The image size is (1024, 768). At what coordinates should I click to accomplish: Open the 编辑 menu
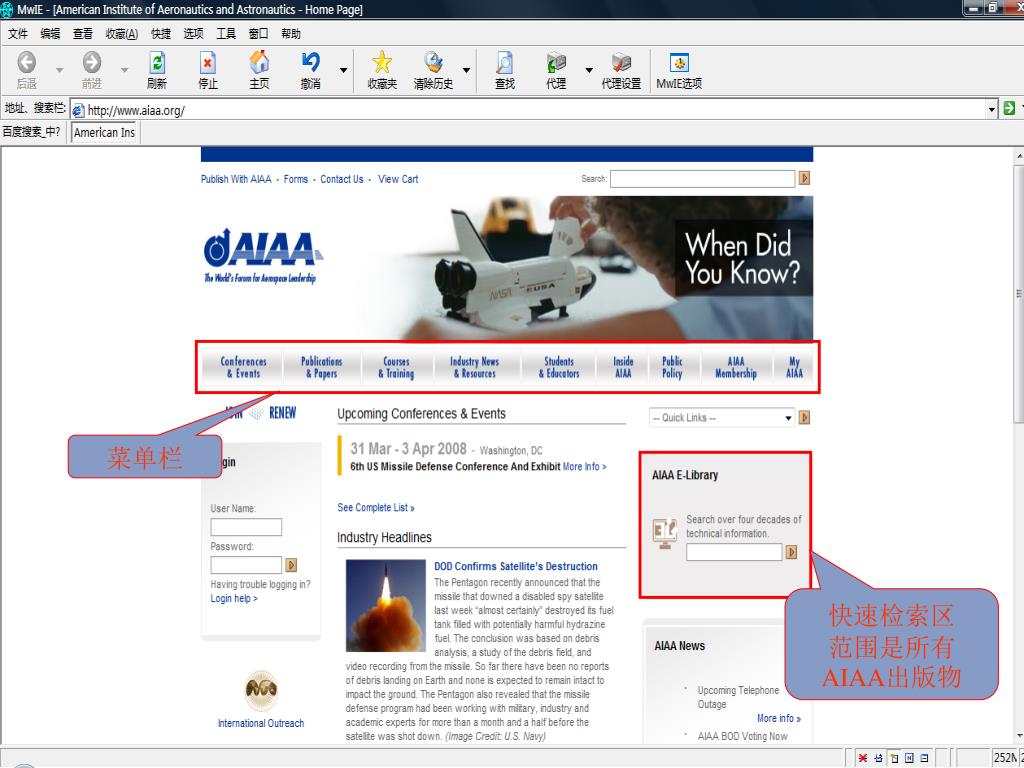coord(50,34)
